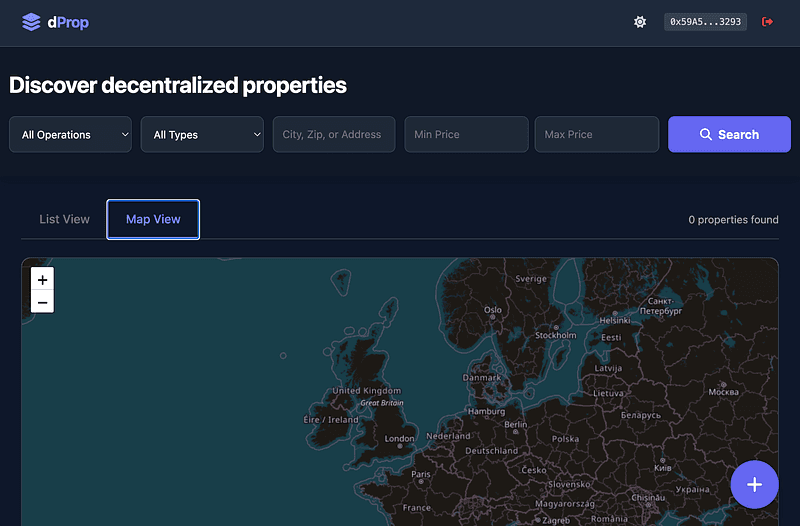Viewport: 800px width, 526px height.
Task: Expand the All Types dropdown
Action: (x=202, y=135)
